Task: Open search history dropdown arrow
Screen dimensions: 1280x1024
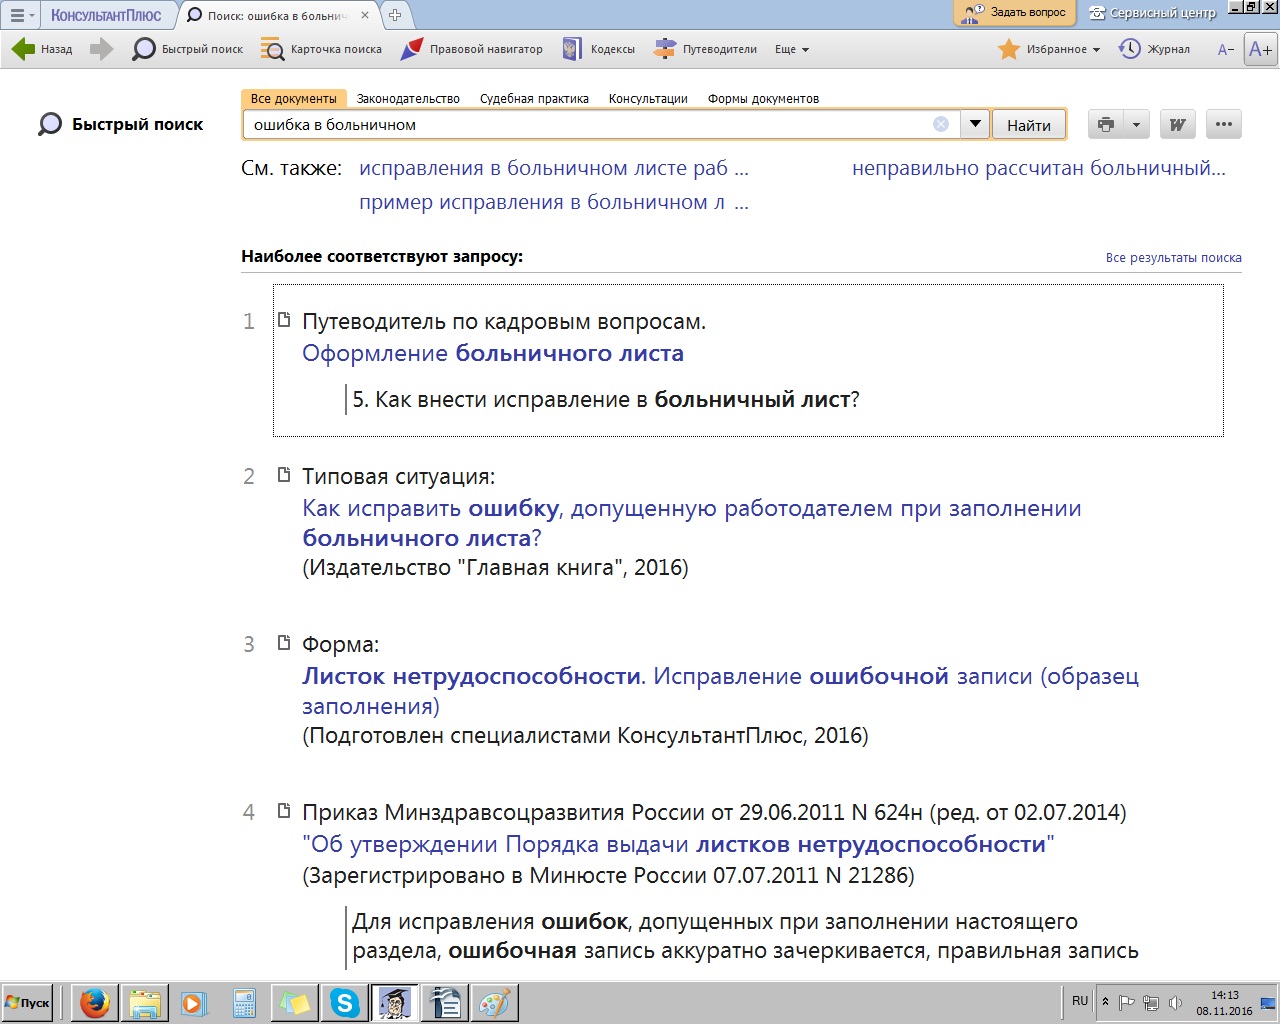Action: 975,125
